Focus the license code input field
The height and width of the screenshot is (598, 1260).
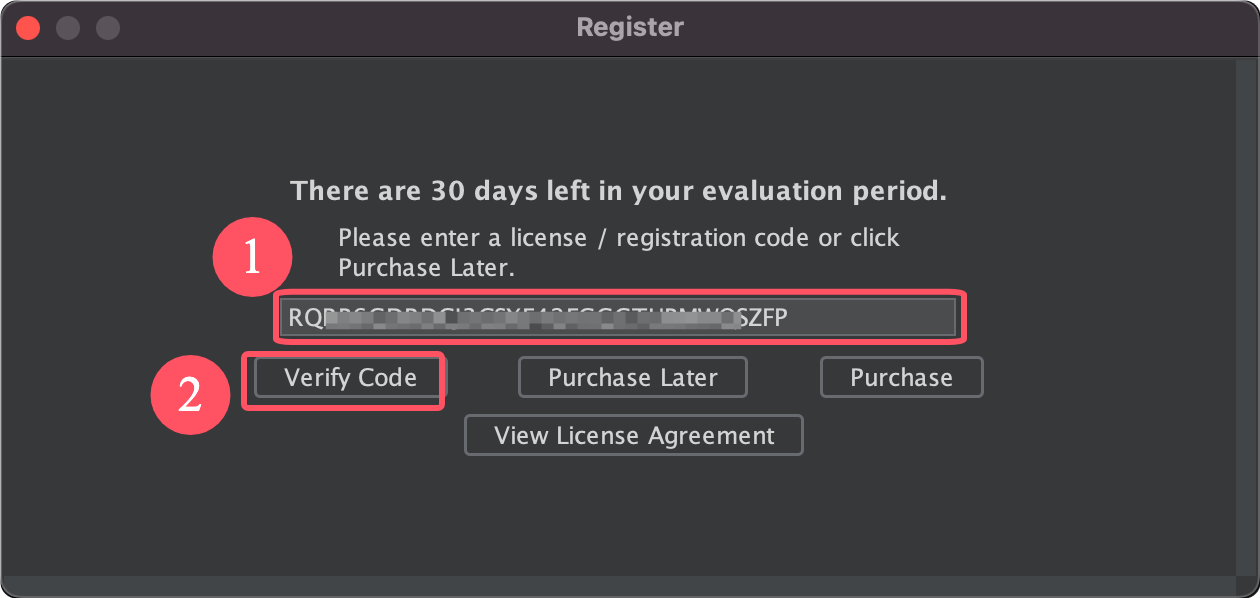pyautogui.click(x=617, y=318)
